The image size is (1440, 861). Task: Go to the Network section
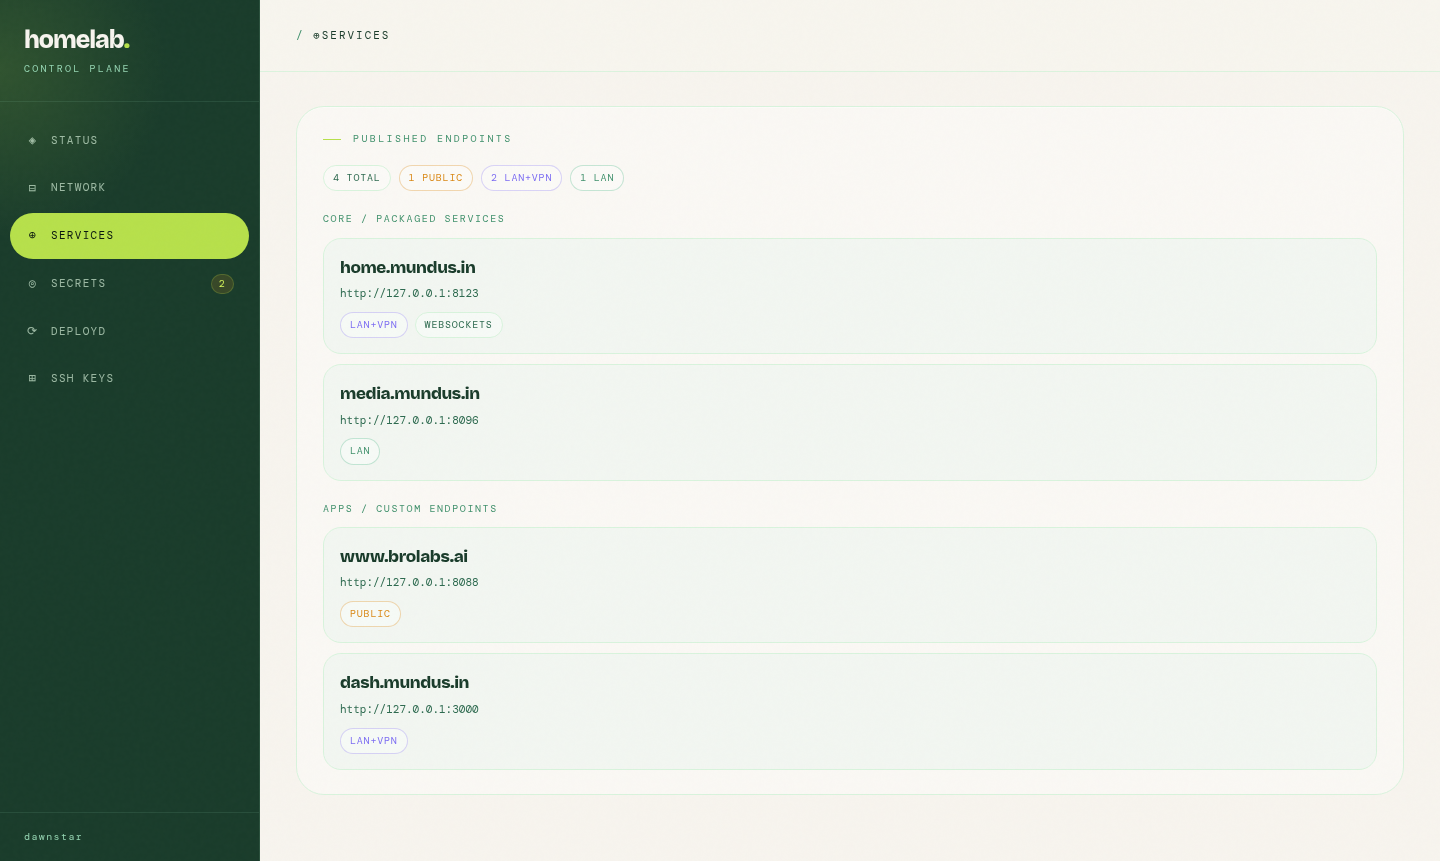click(129, 188)
